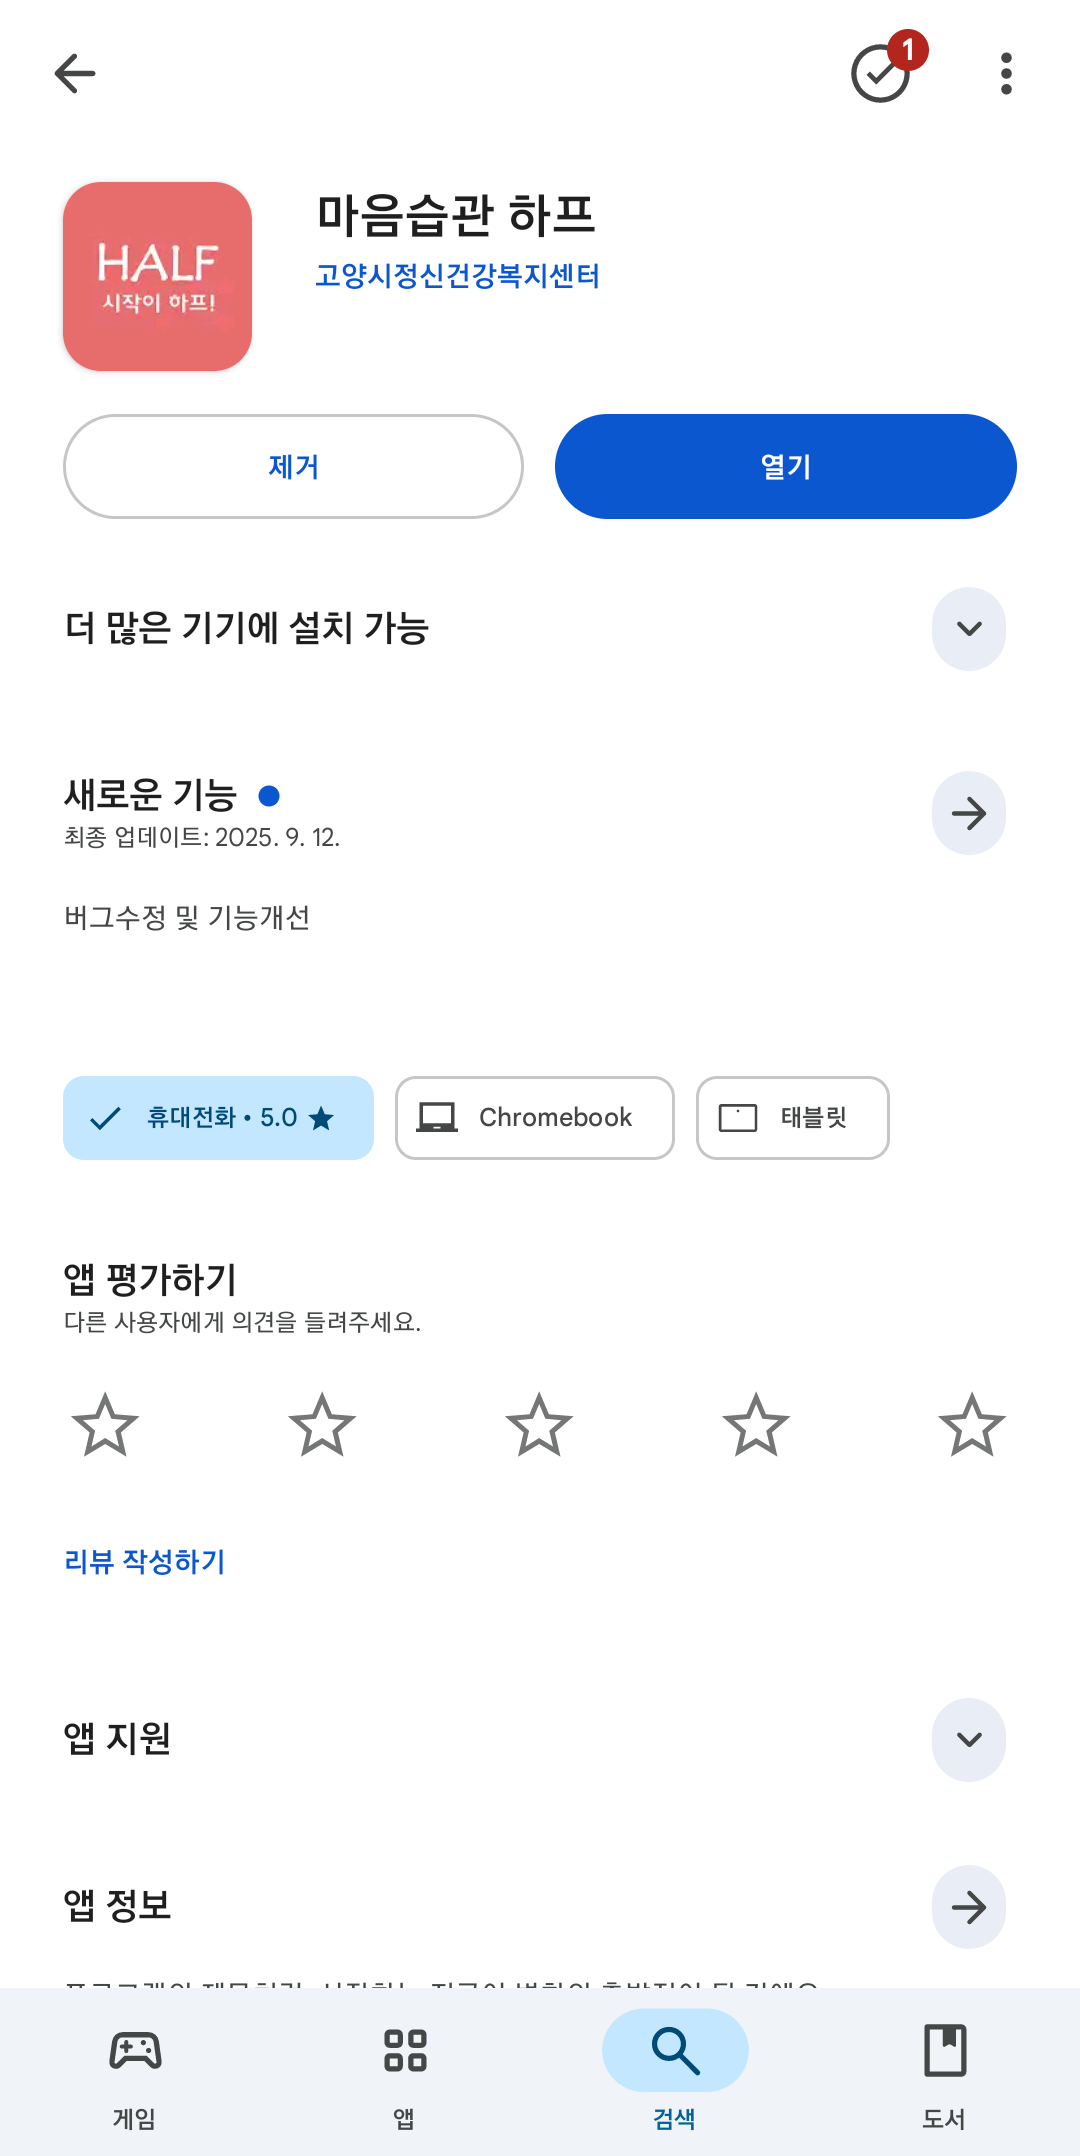The height and width of the screenshot is (2156, 1080).
Task: Select the 휴대전화 5.0 rating chip
Action: [218, 1118]
